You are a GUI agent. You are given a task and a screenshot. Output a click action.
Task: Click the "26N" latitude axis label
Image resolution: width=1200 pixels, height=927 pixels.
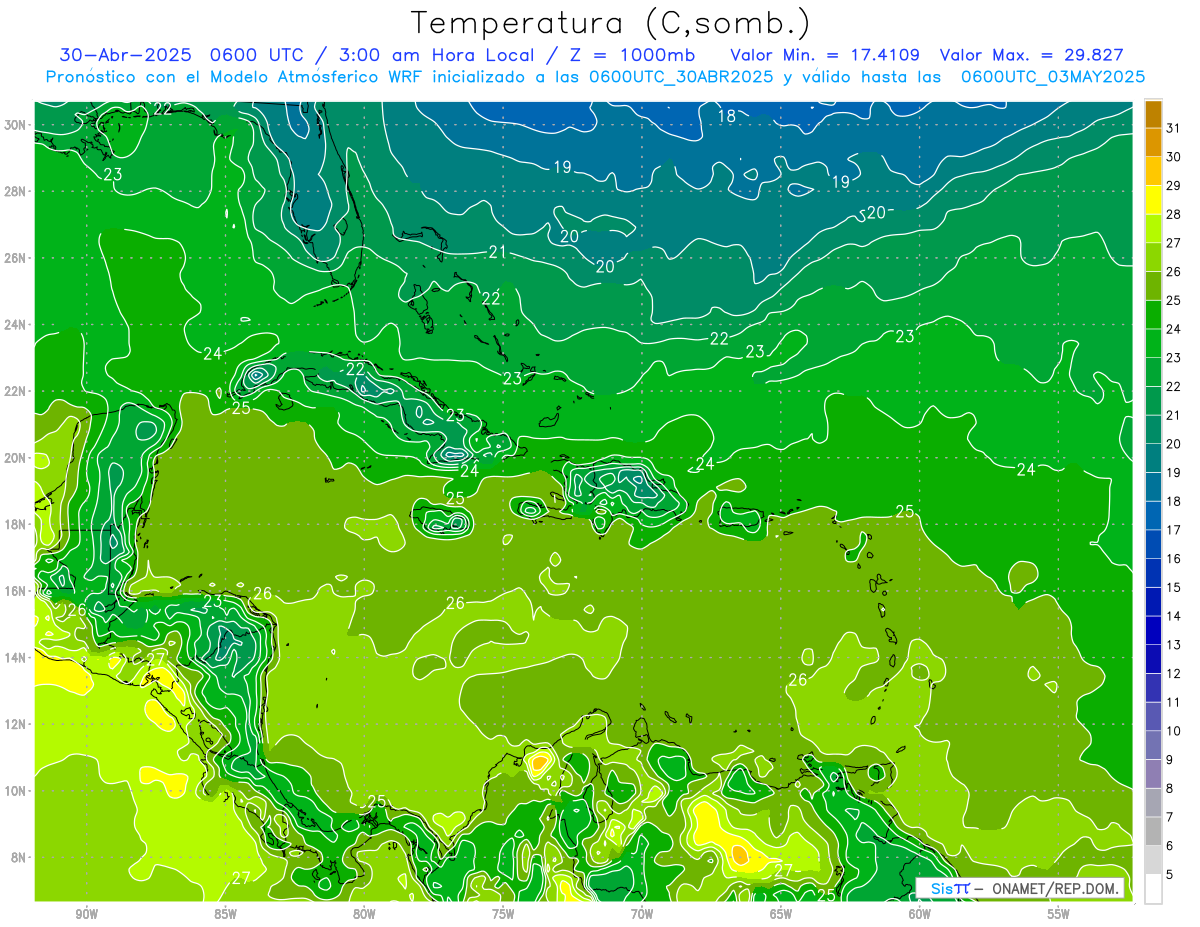point(15,258)
